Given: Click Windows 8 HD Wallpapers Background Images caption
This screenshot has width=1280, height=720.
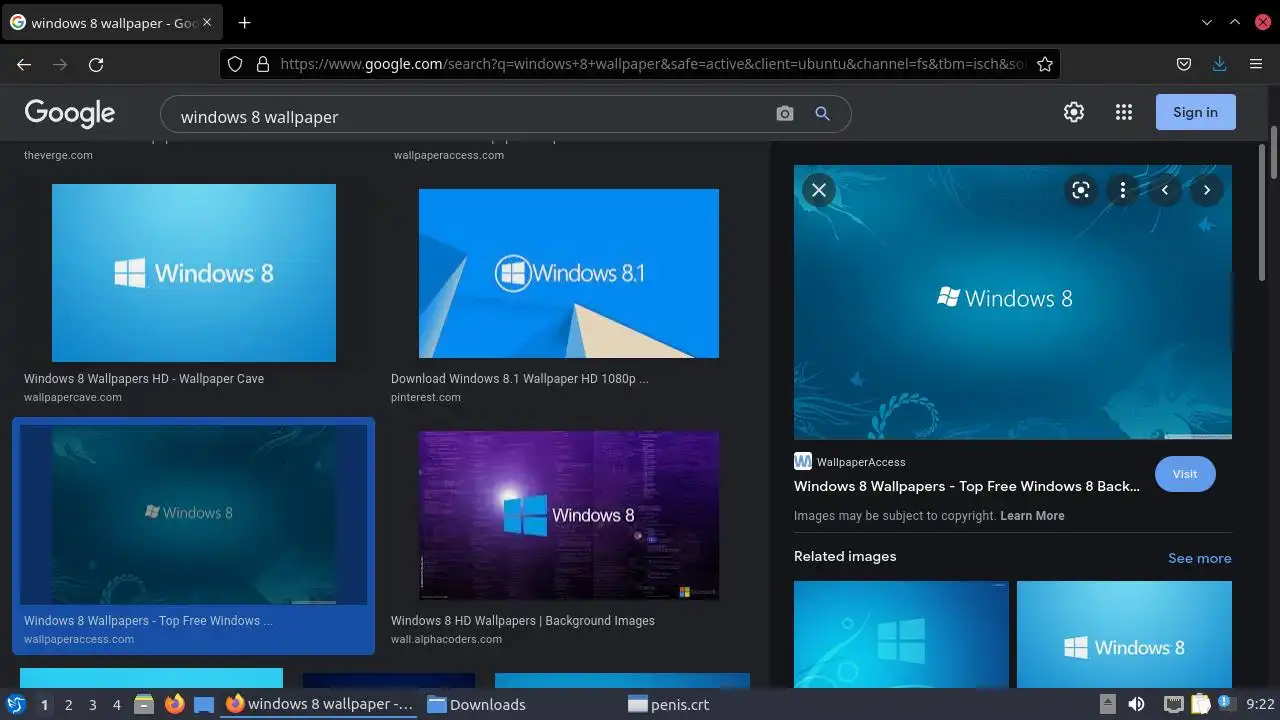Looking at the screenshot, I should [523, 621].
